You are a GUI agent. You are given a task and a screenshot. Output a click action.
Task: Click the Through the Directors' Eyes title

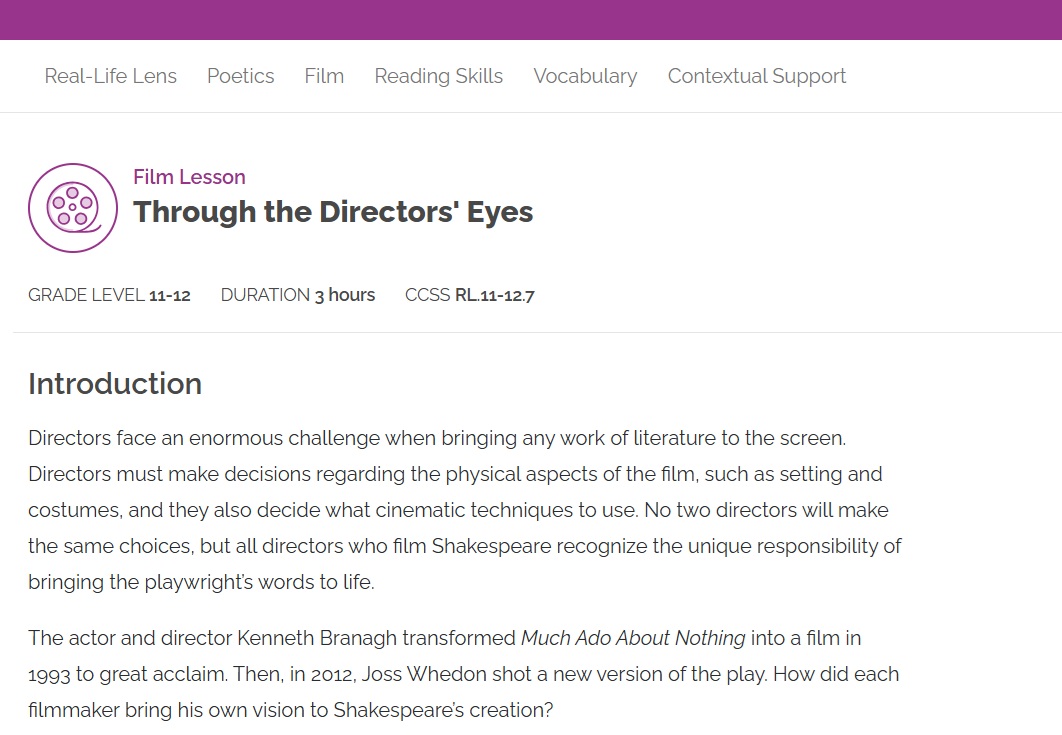coord(333,212)
